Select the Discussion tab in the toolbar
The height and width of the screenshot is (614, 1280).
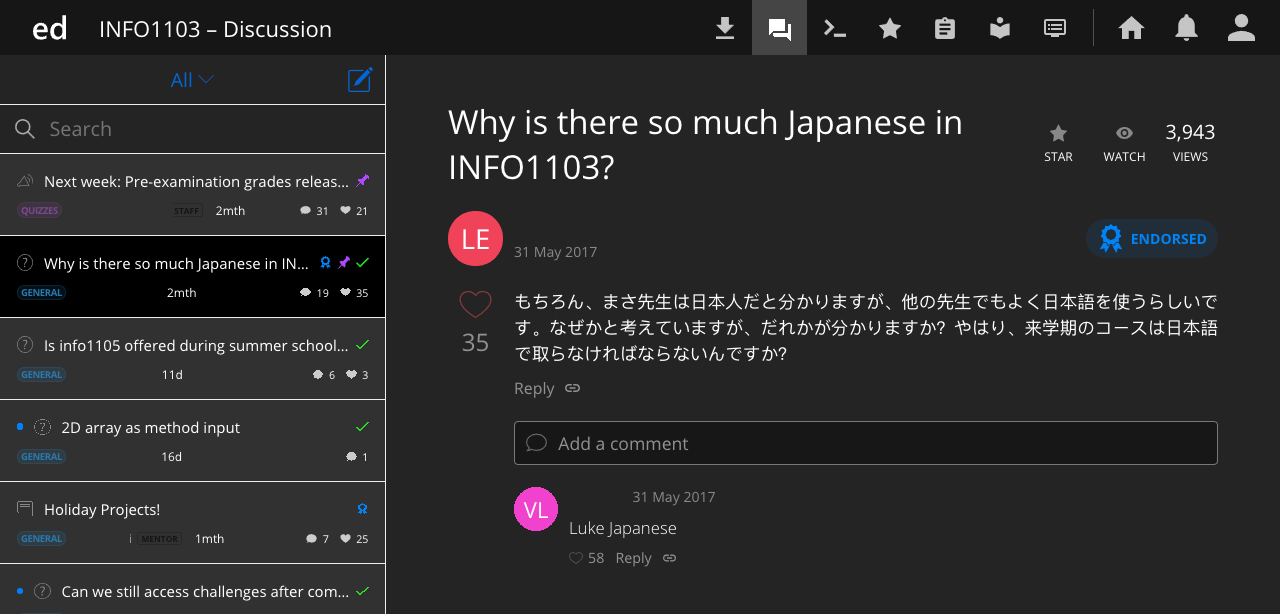779,27
